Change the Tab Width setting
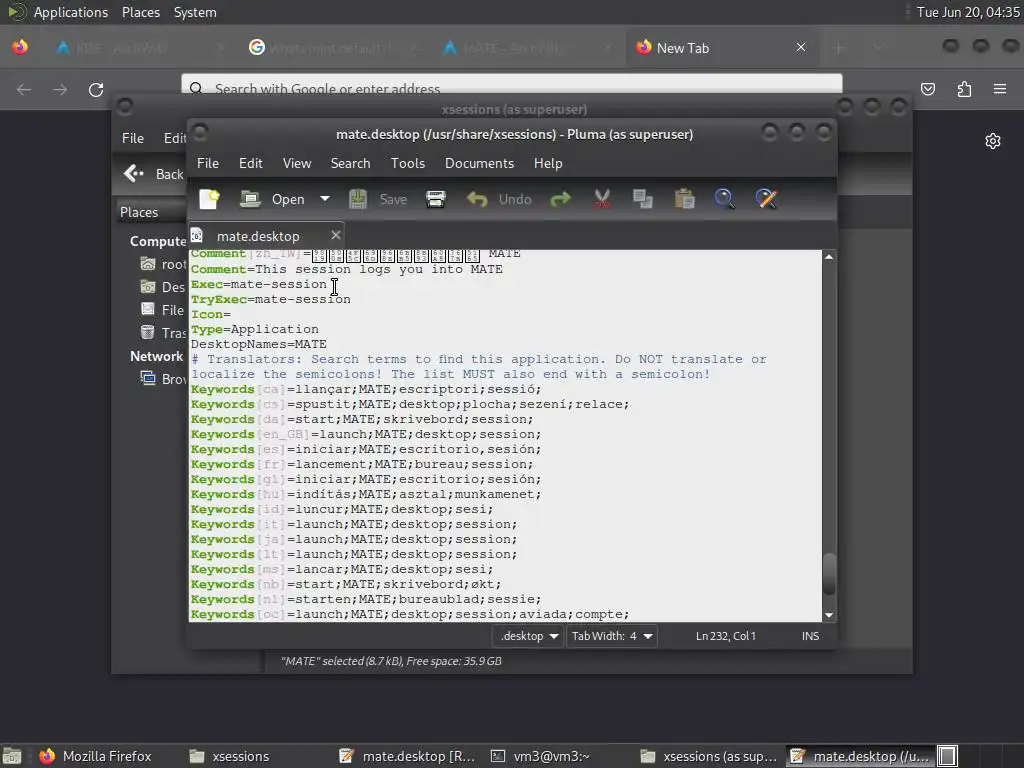The image size is (1024, 768). coord(611,636)
